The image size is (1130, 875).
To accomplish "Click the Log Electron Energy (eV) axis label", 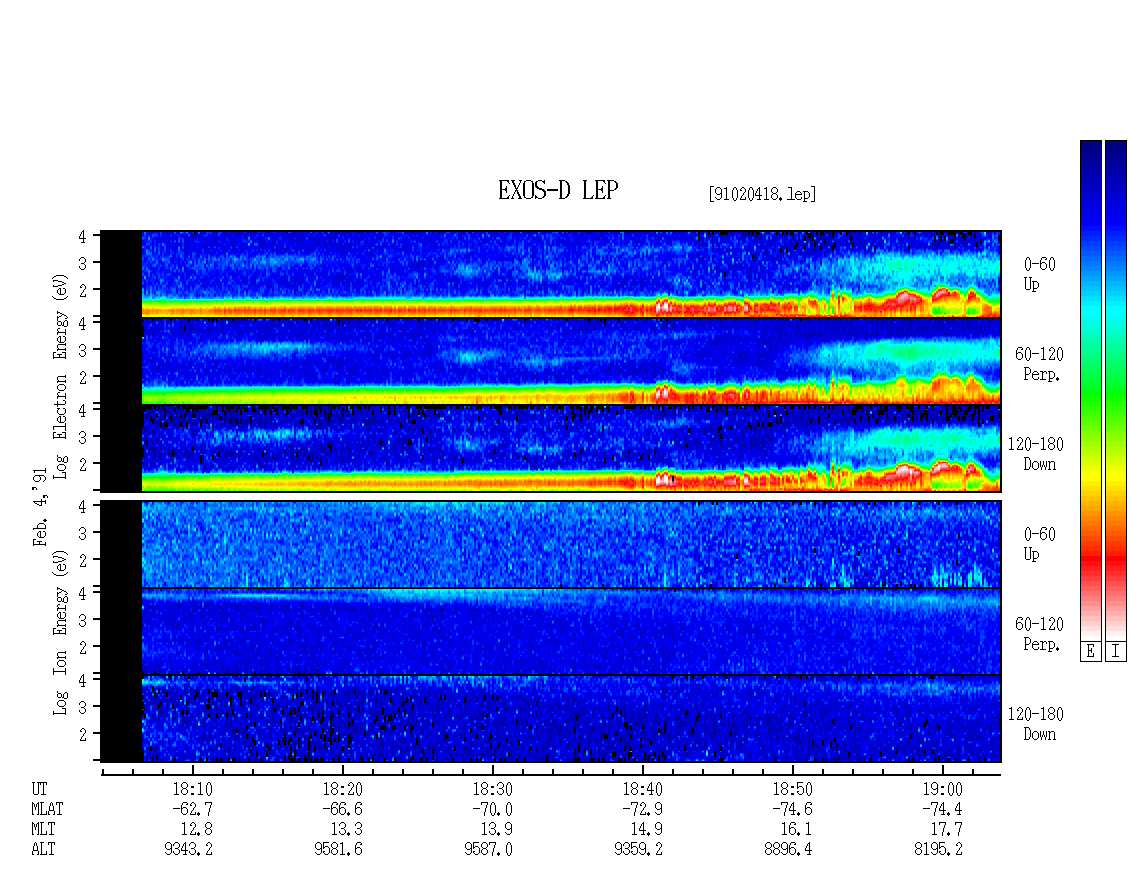I will coord(60,376).
